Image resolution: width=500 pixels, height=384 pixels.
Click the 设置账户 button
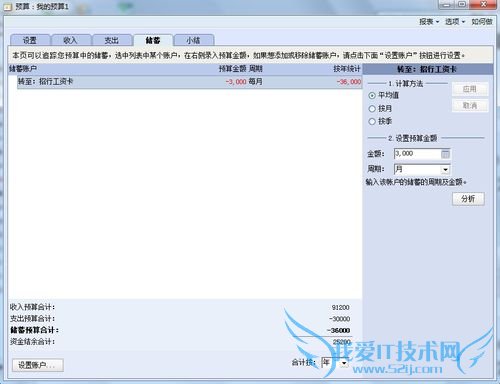coord(38,365)
